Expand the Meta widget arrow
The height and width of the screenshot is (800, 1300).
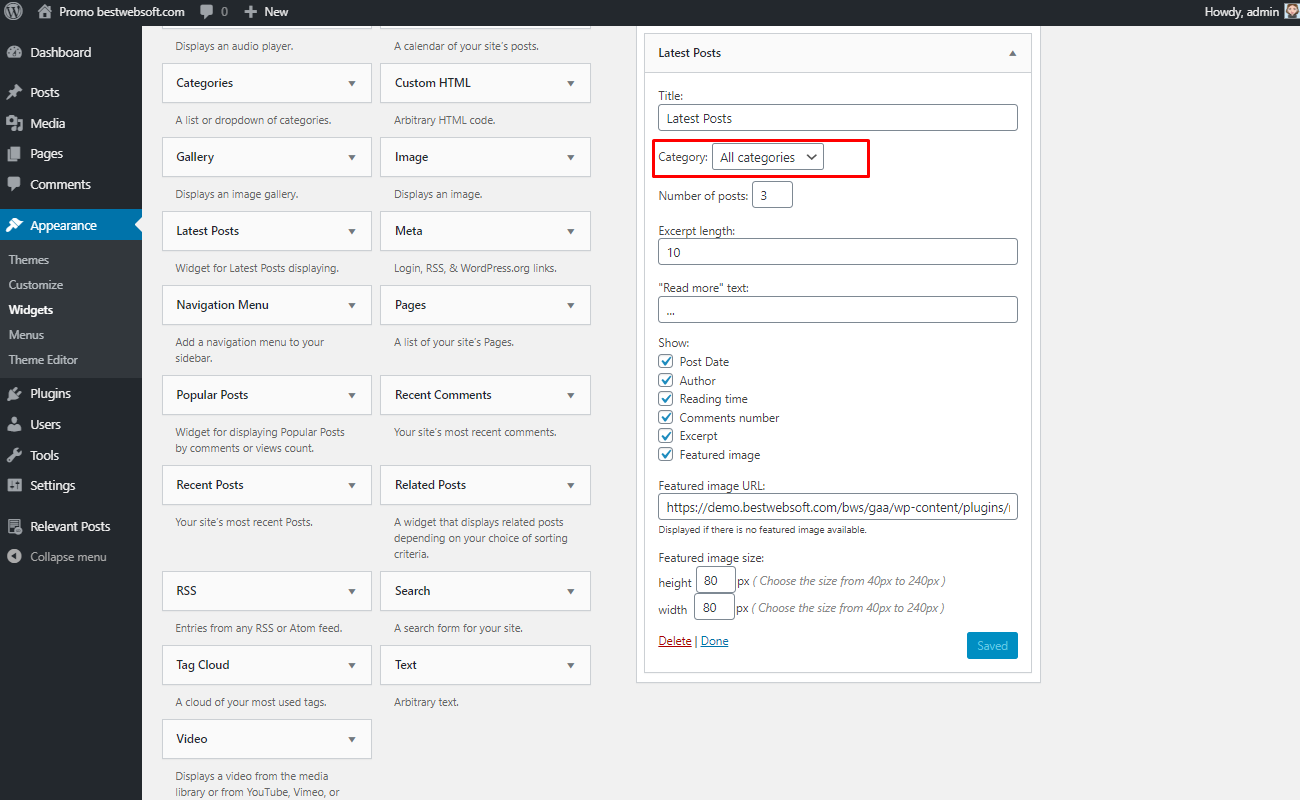[x=571, y=231]
